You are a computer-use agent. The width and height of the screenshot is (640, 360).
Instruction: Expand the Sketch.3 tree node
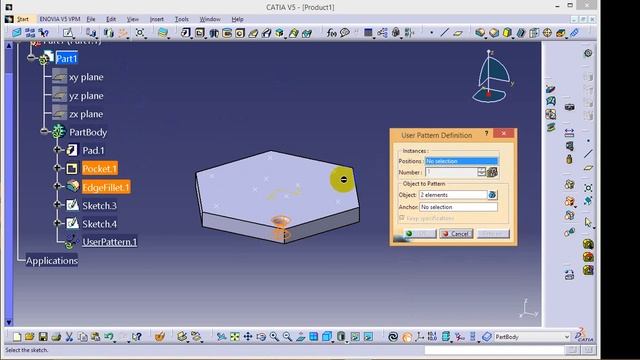(58, 204)
